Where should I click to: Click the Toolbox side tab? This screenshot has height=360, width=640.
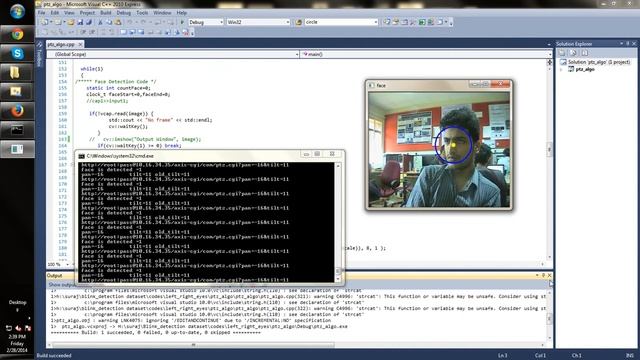(x=40, y=54)
